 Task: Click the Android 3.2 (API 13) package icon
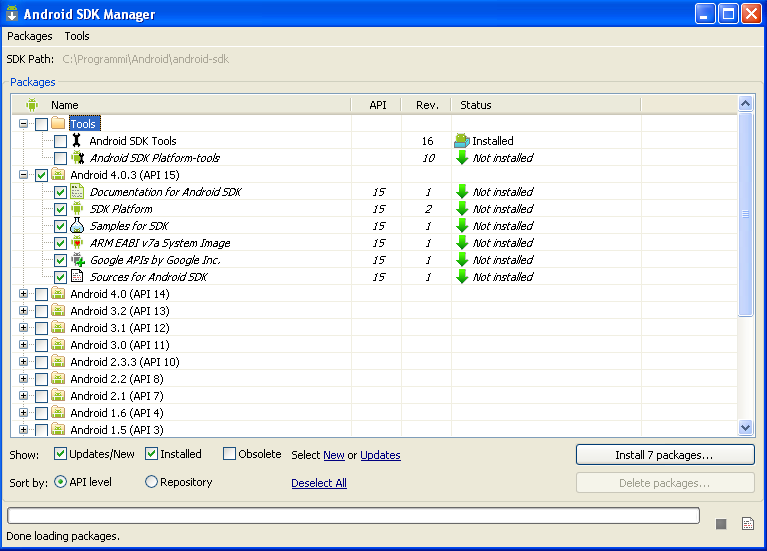click(x=58, y=310)
